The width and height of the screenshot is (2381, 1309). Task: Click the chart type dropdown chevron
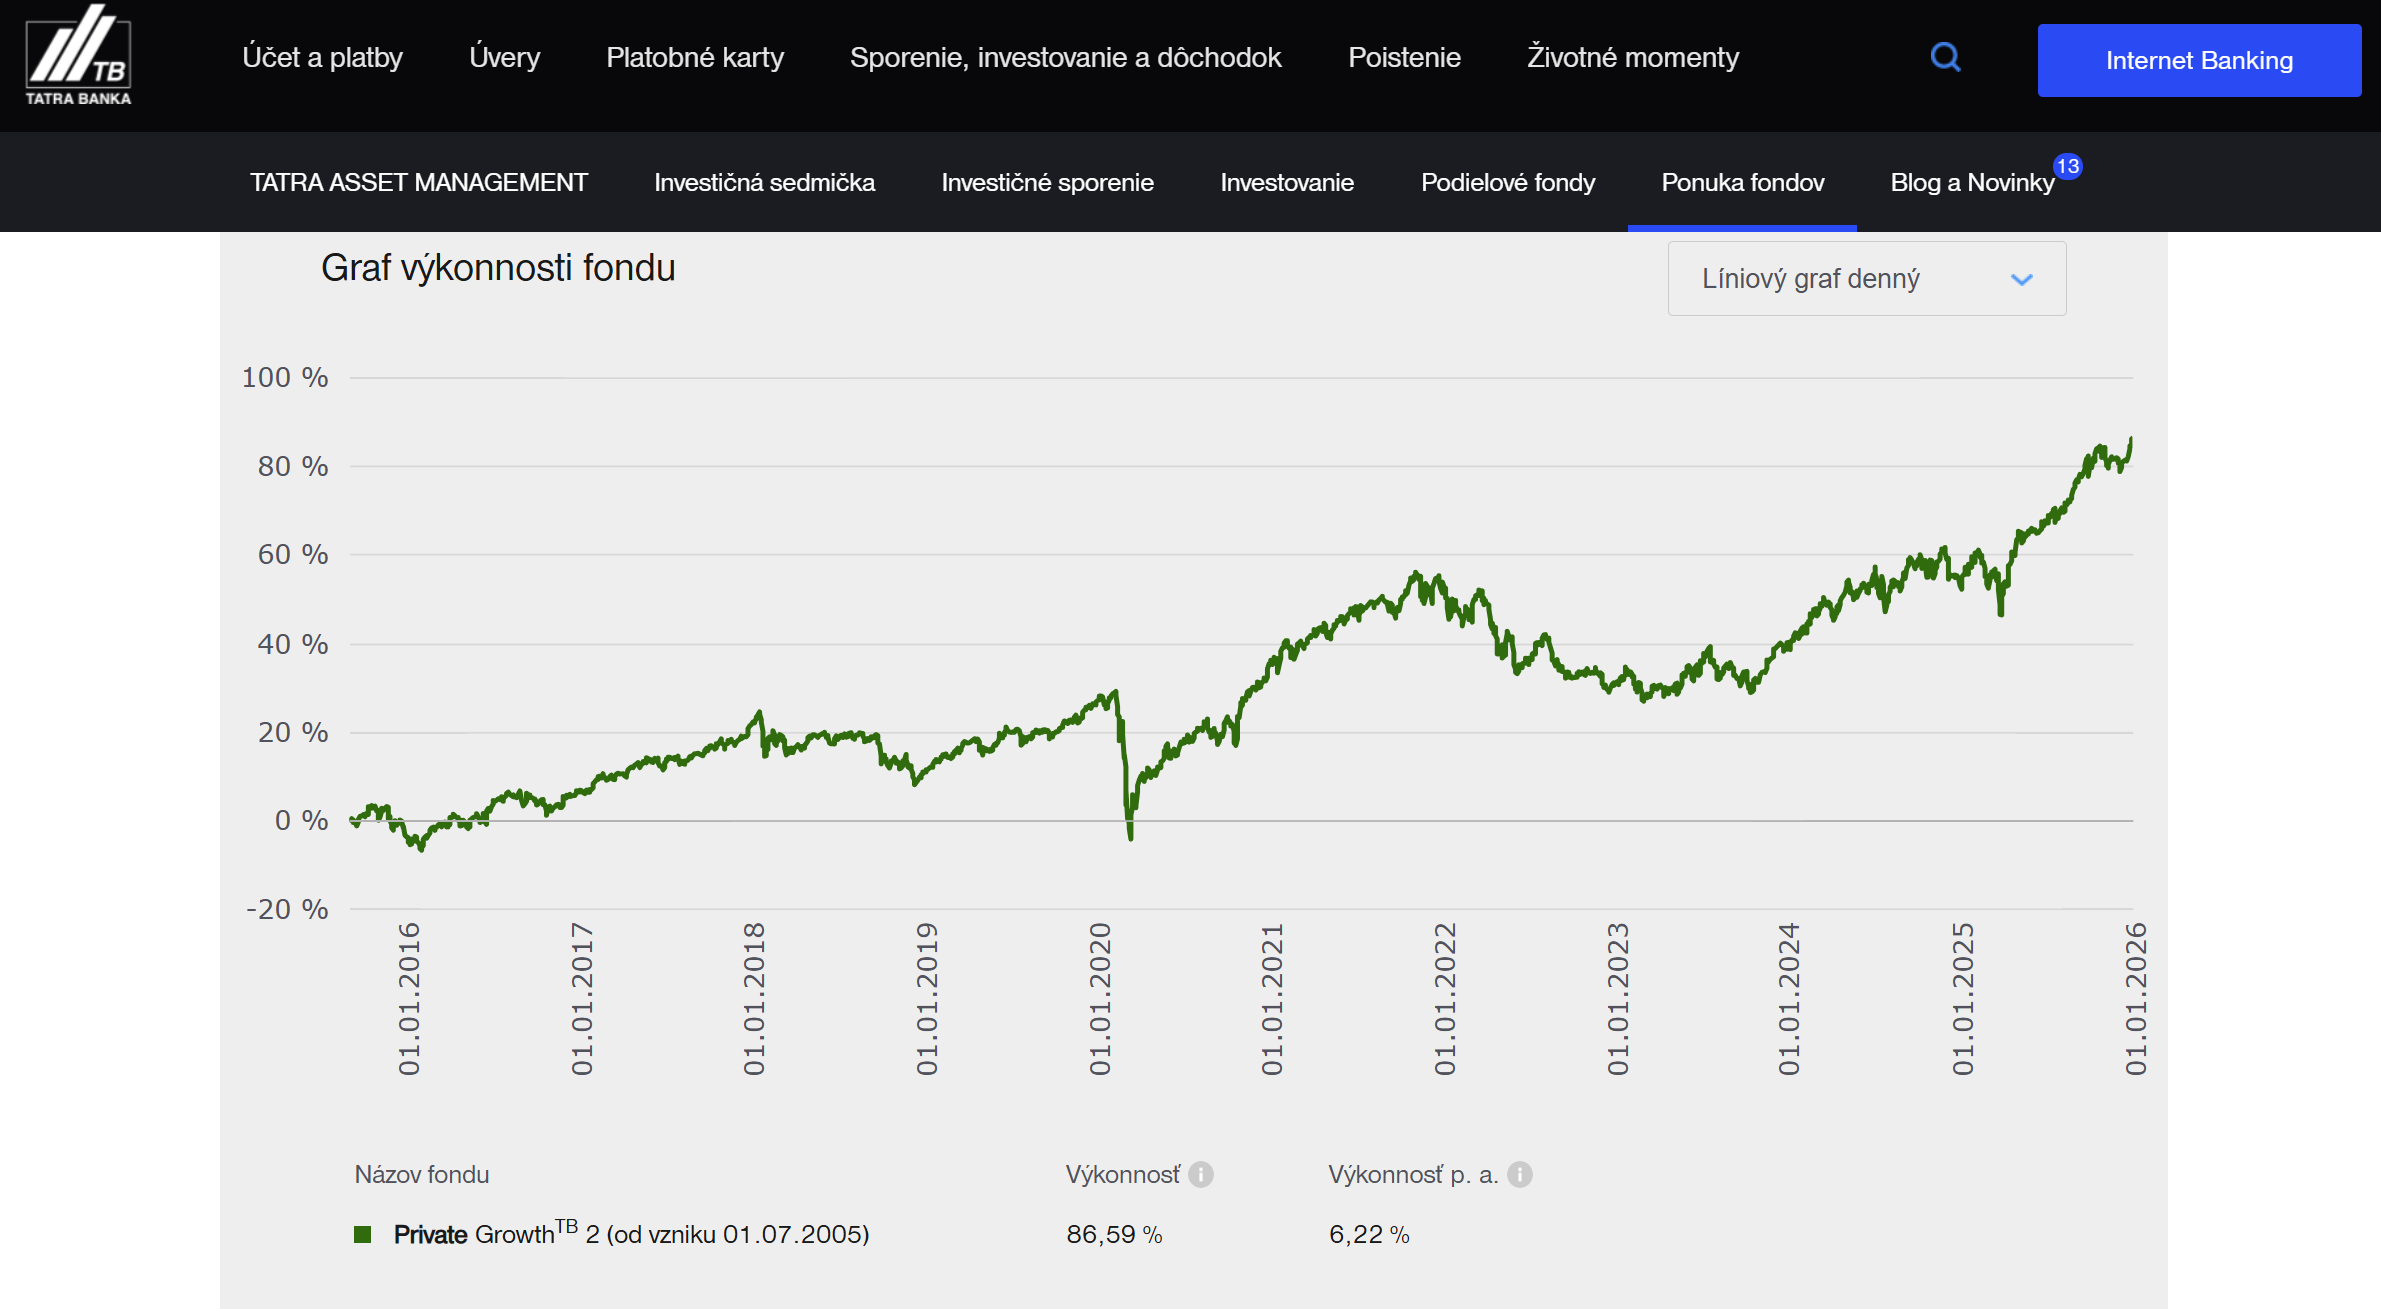click(x=2021, y=280)
